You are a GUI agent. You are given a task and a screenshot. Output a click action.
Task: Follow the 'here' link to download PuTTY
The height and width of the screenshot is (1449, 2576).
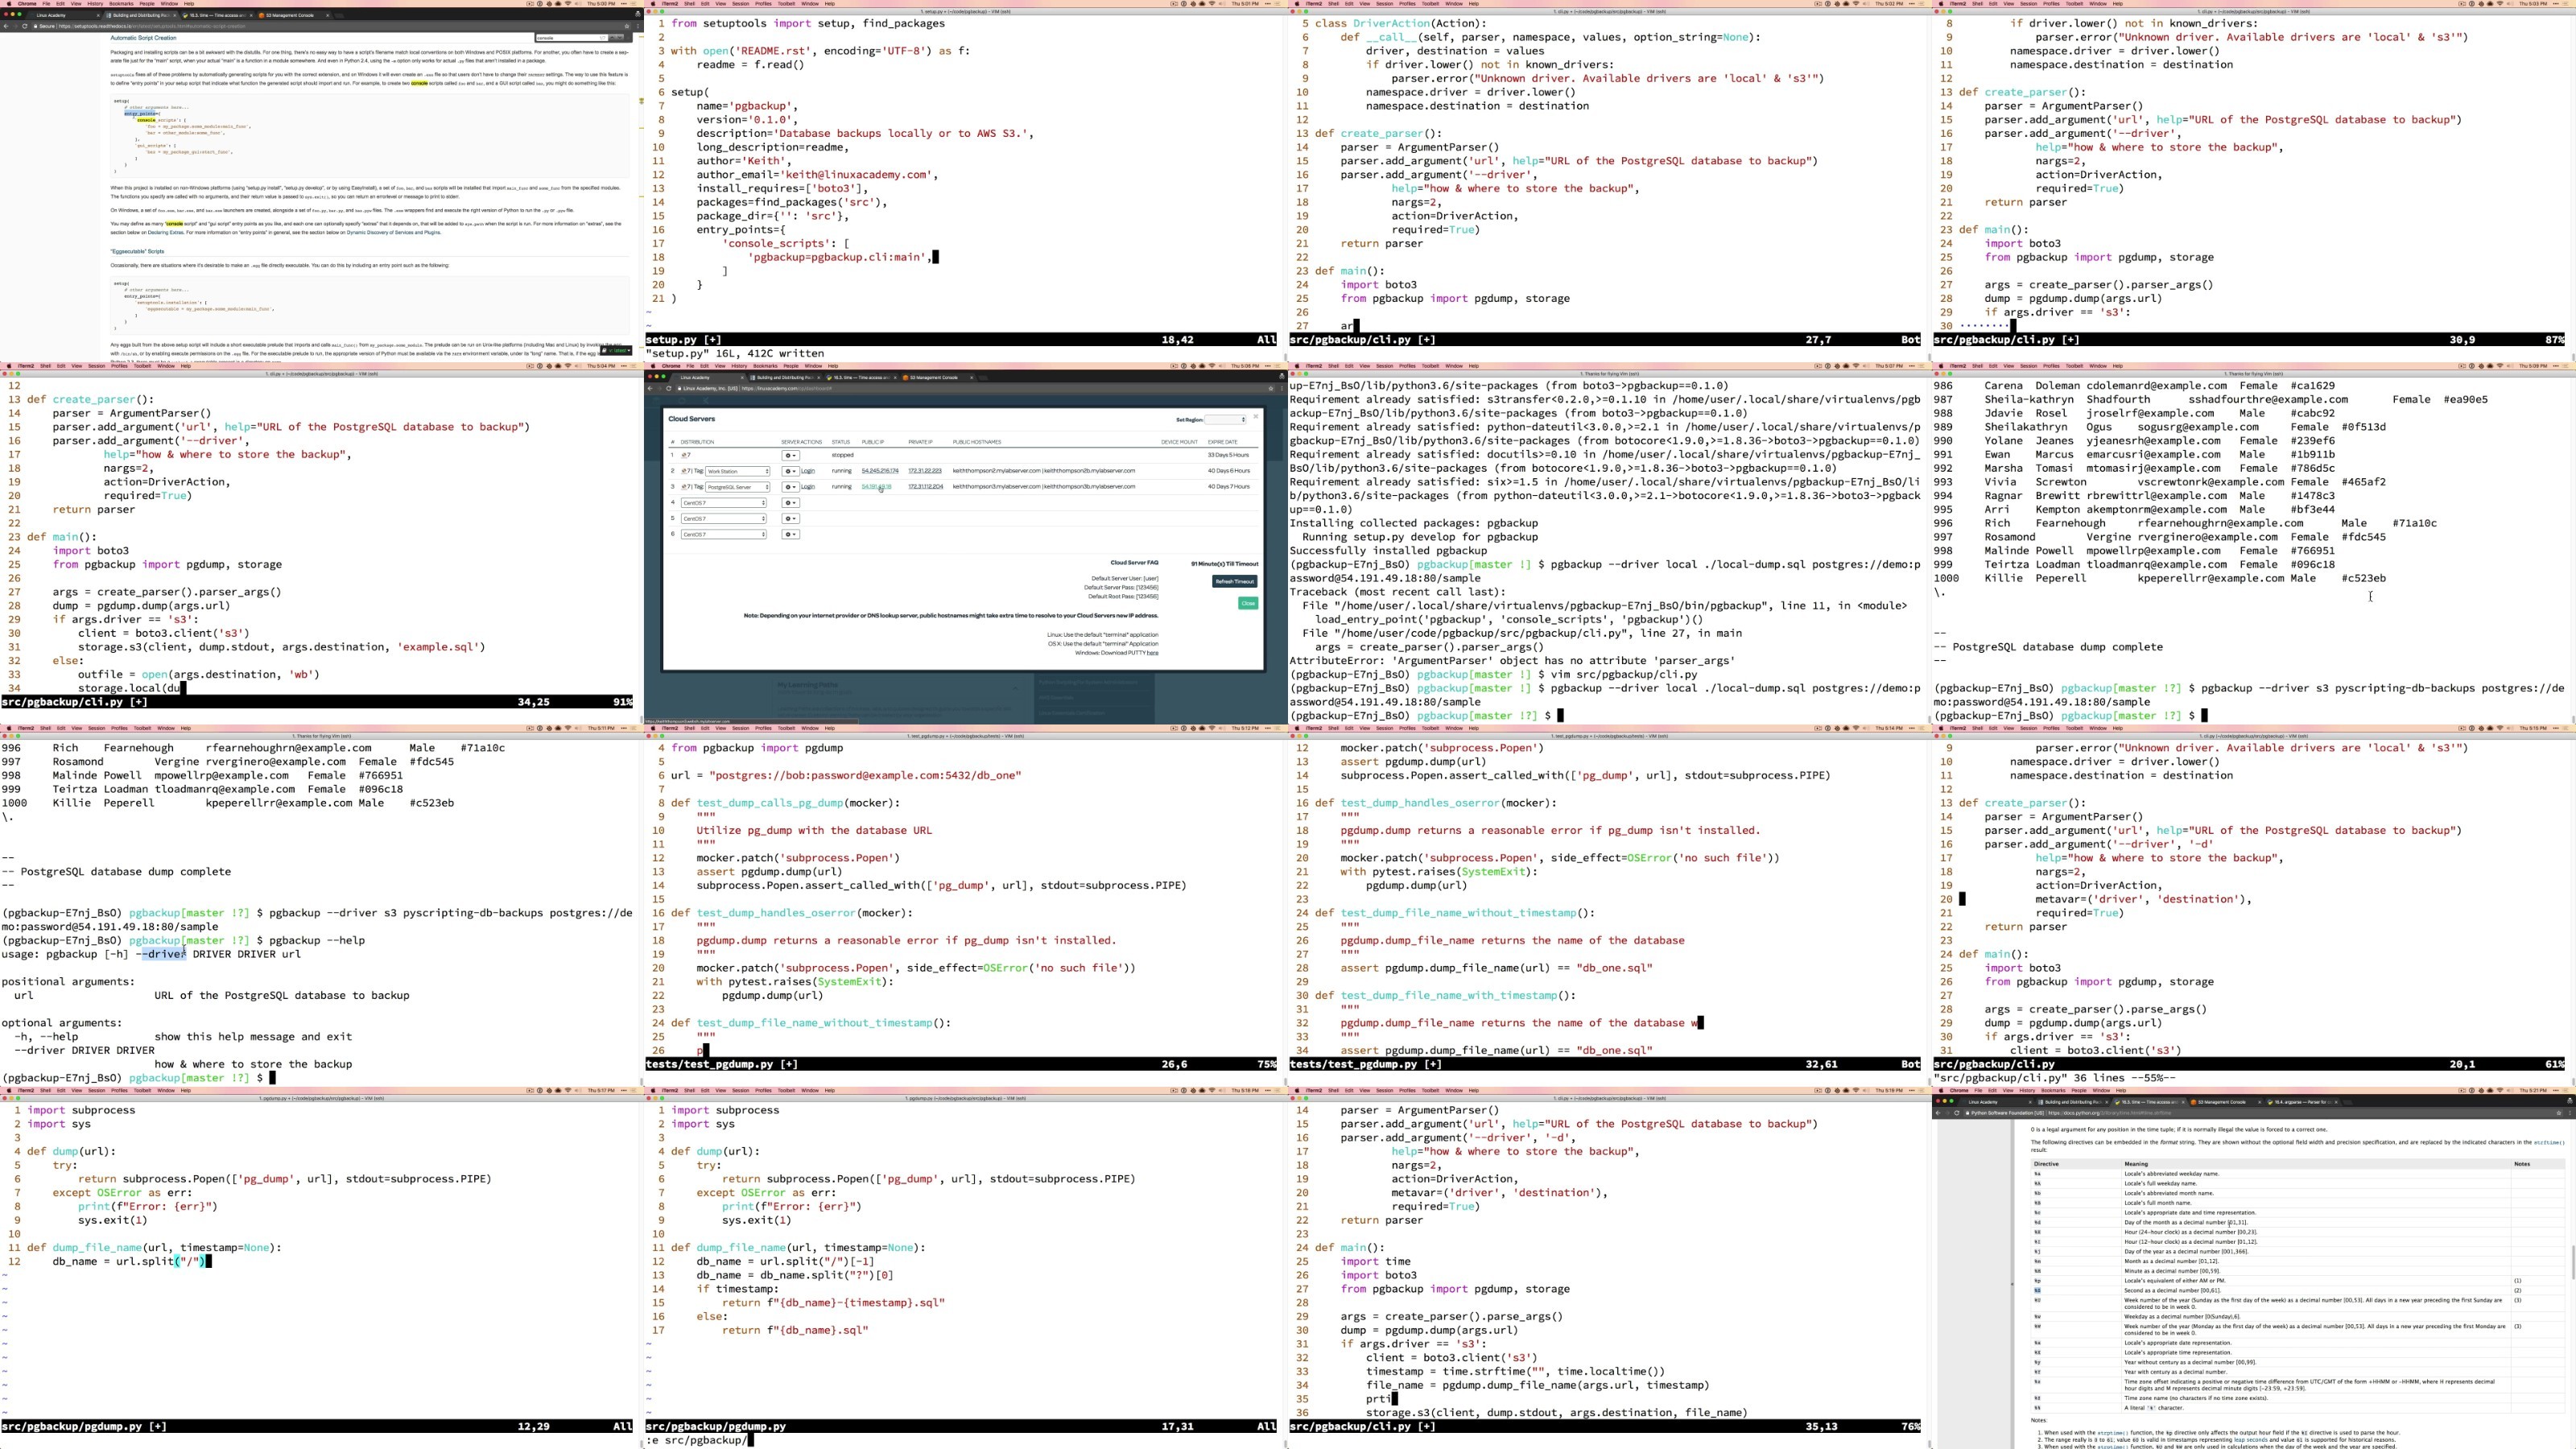(1153, 653)
